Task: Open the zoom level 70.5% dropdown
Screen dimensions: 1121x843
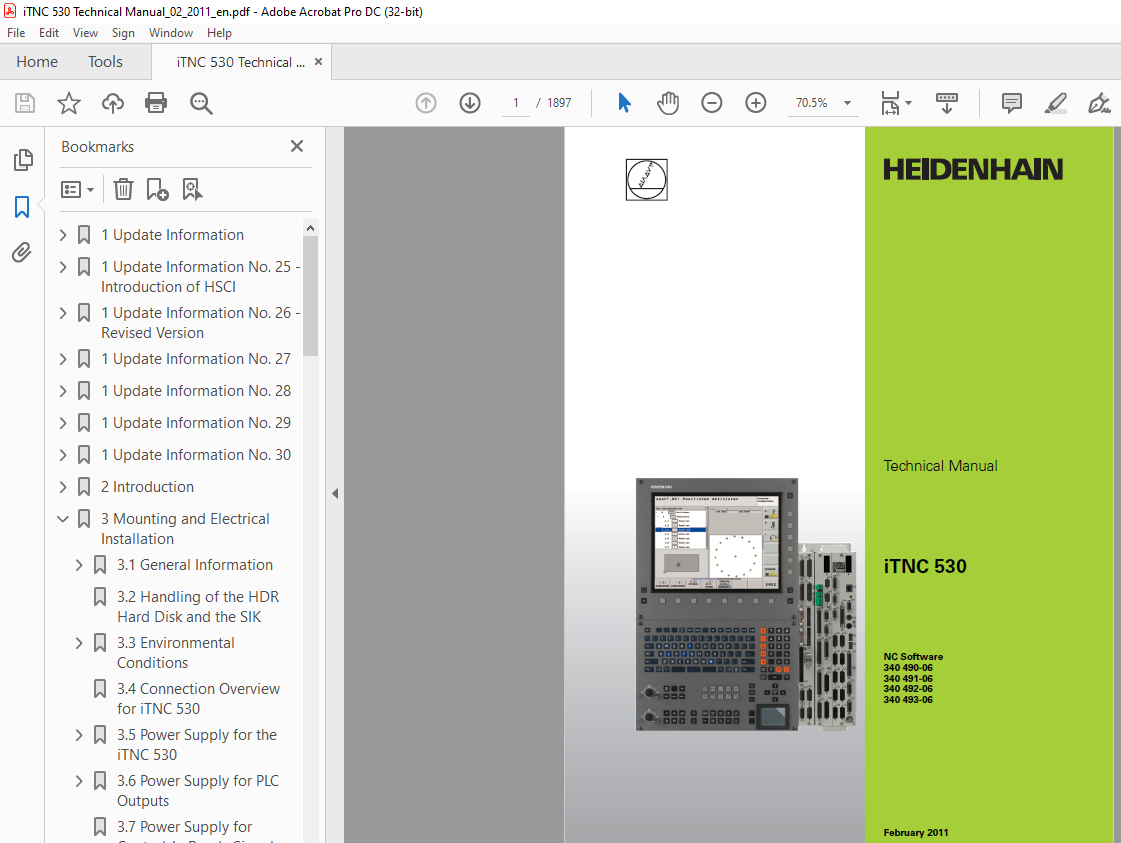Action: pos(847,103)
